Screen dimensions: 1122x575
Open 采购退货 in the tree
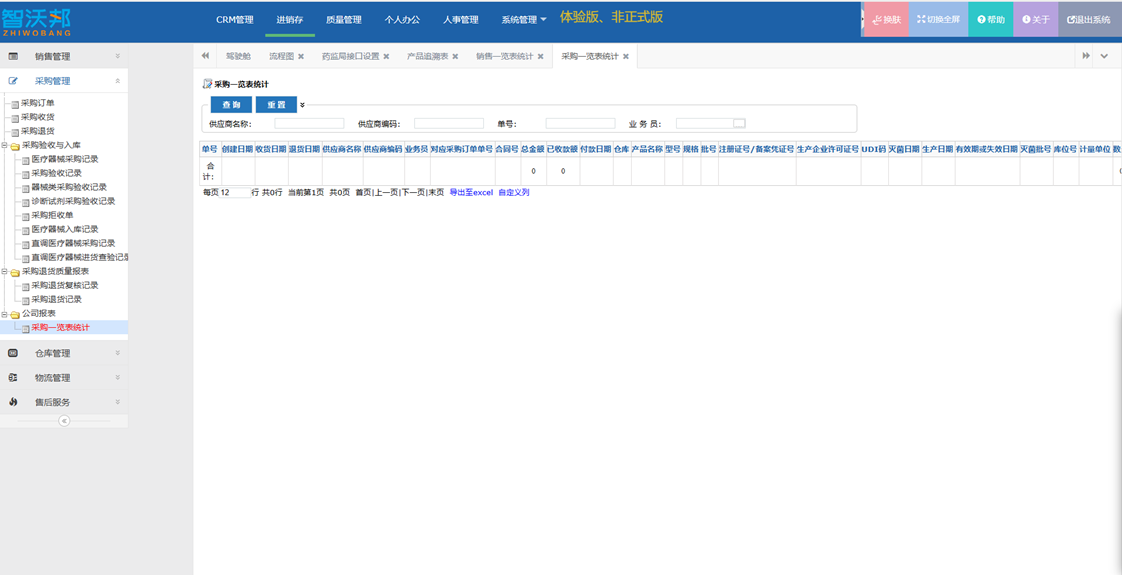(x=38, y=131)
